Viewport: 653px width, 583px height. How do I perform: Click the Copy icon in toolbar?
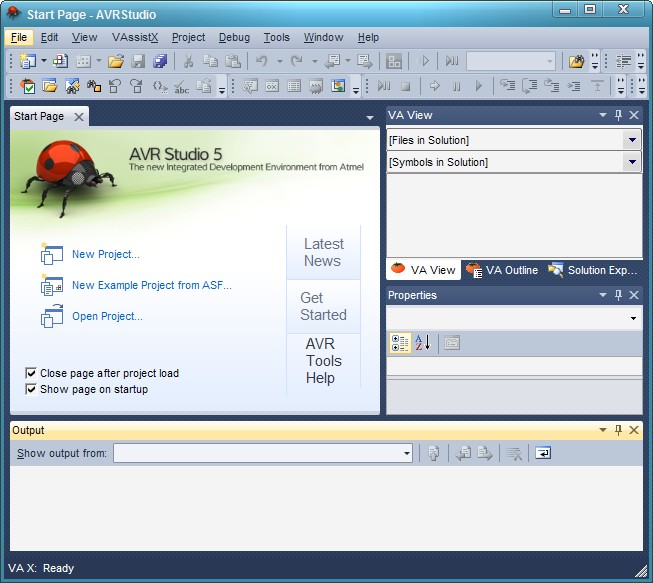210,61
